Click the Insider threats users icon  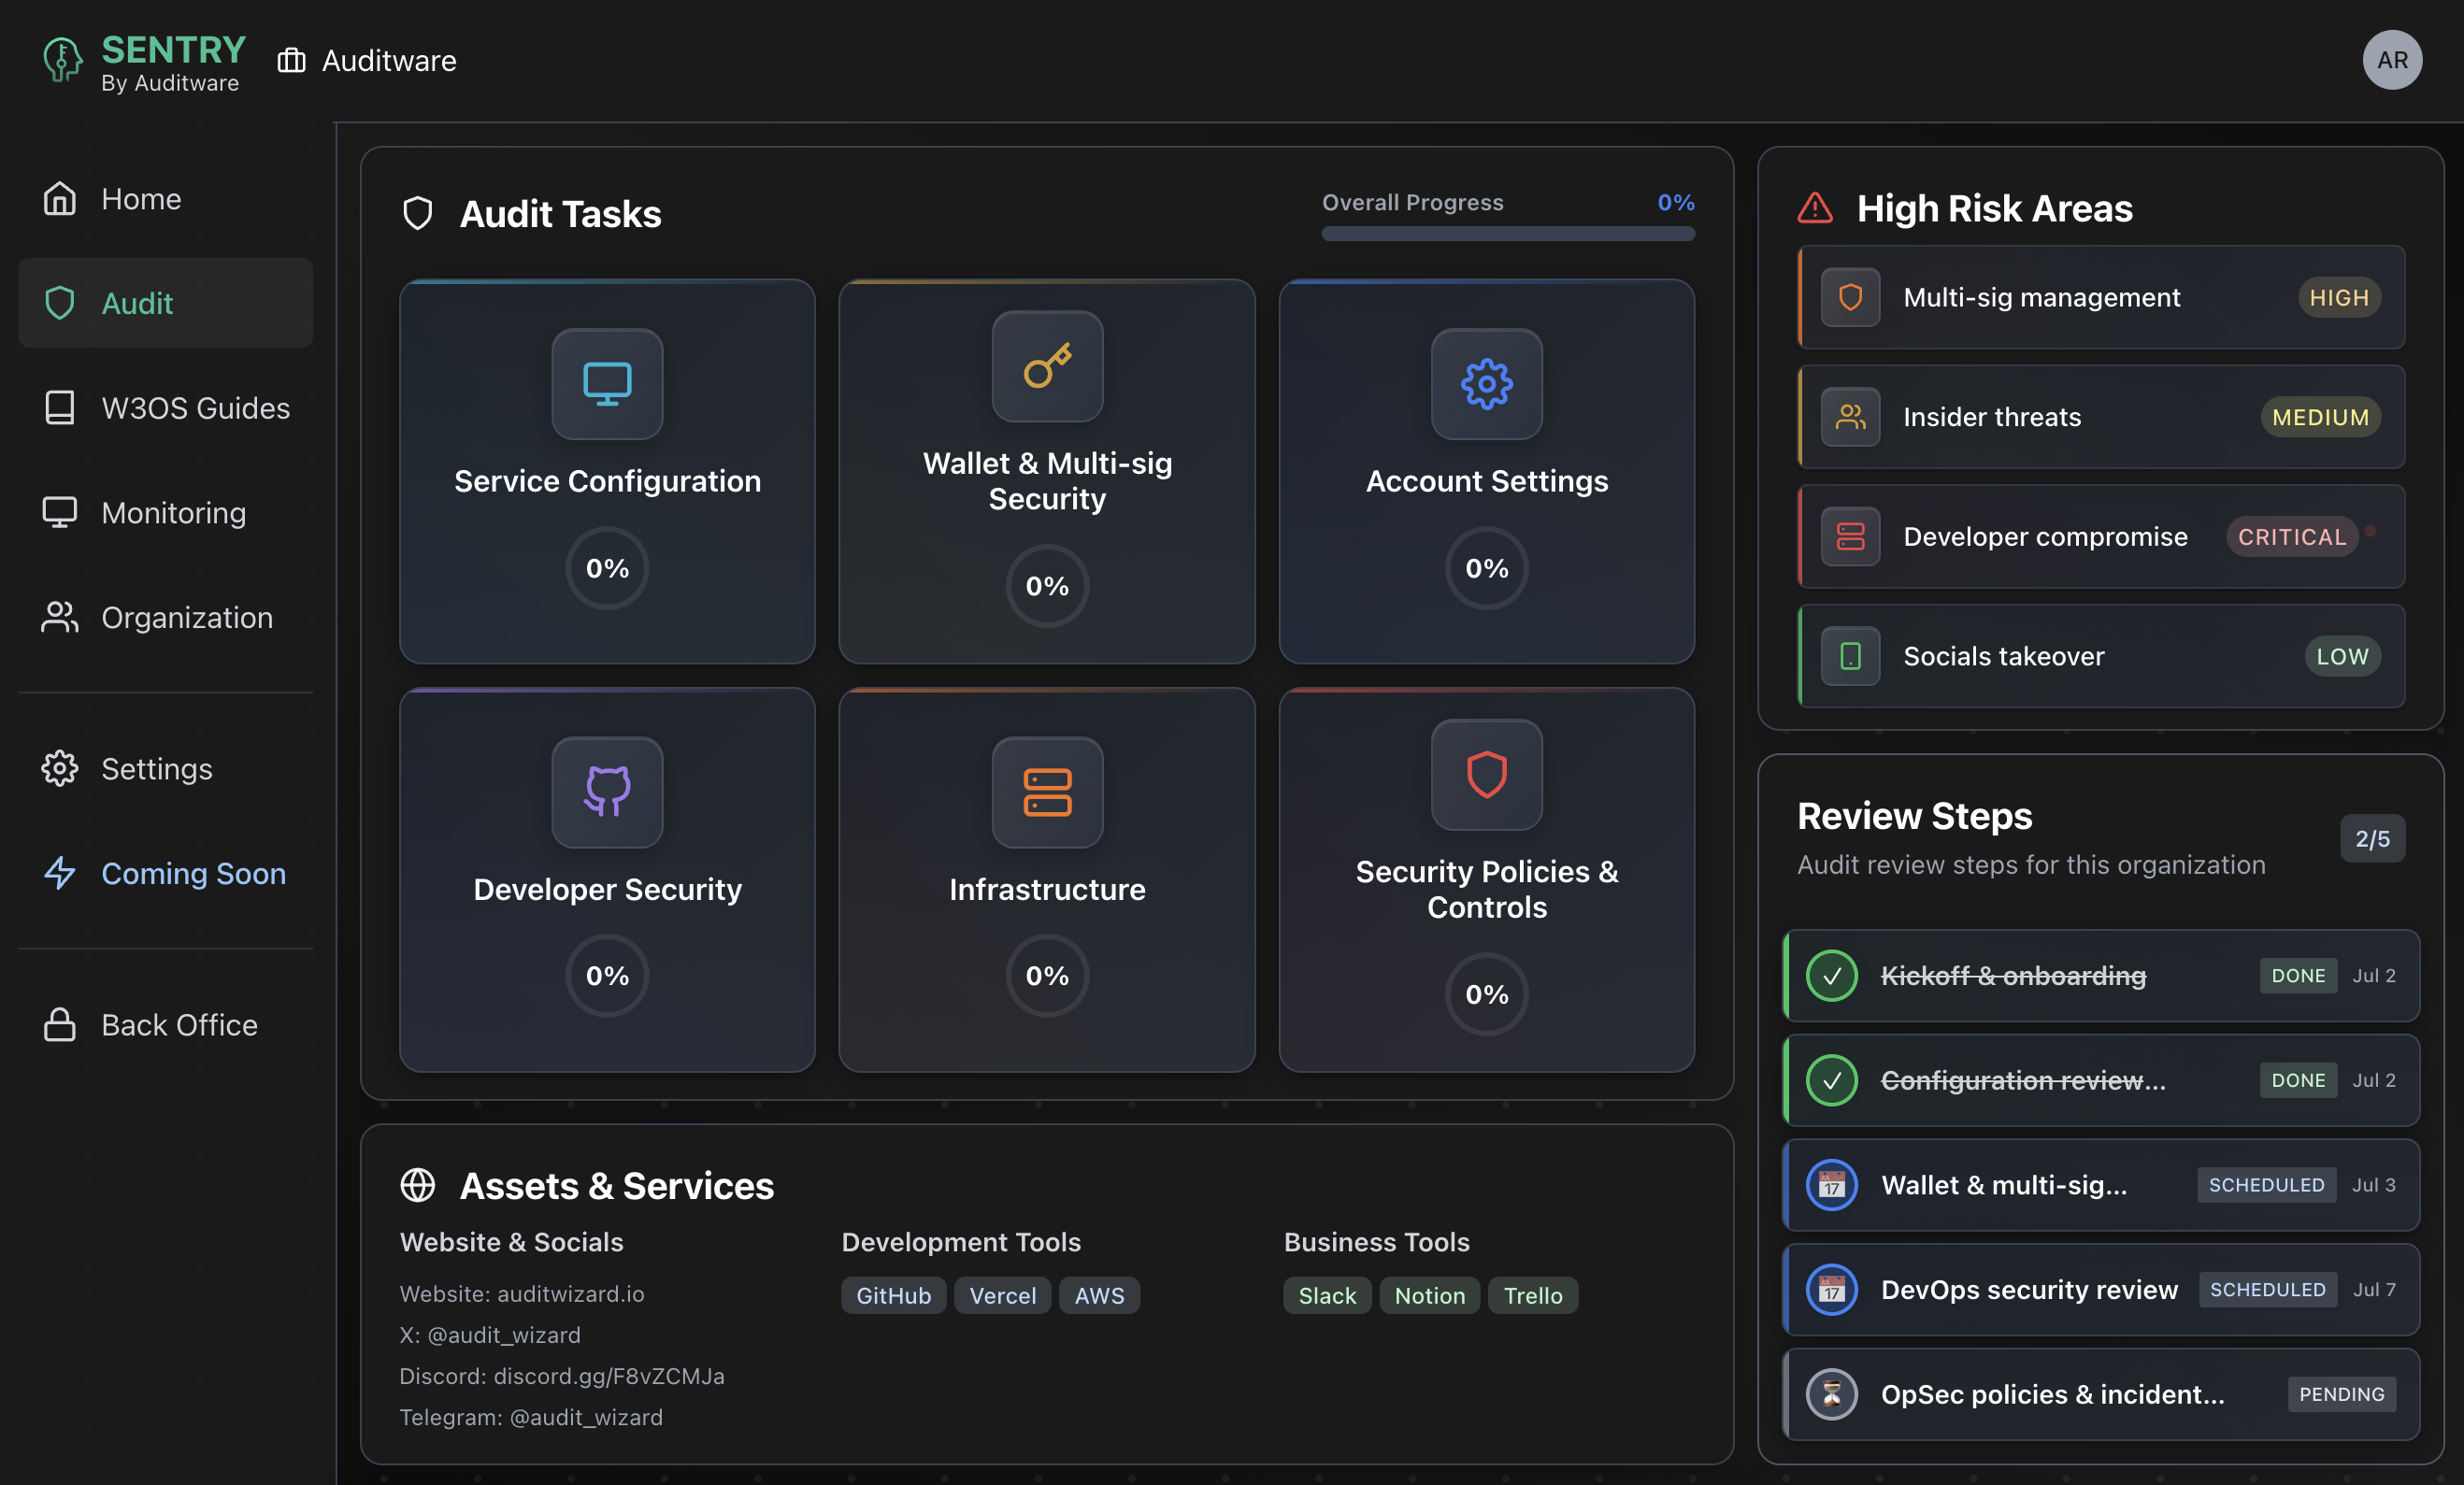coord(1850,417)
